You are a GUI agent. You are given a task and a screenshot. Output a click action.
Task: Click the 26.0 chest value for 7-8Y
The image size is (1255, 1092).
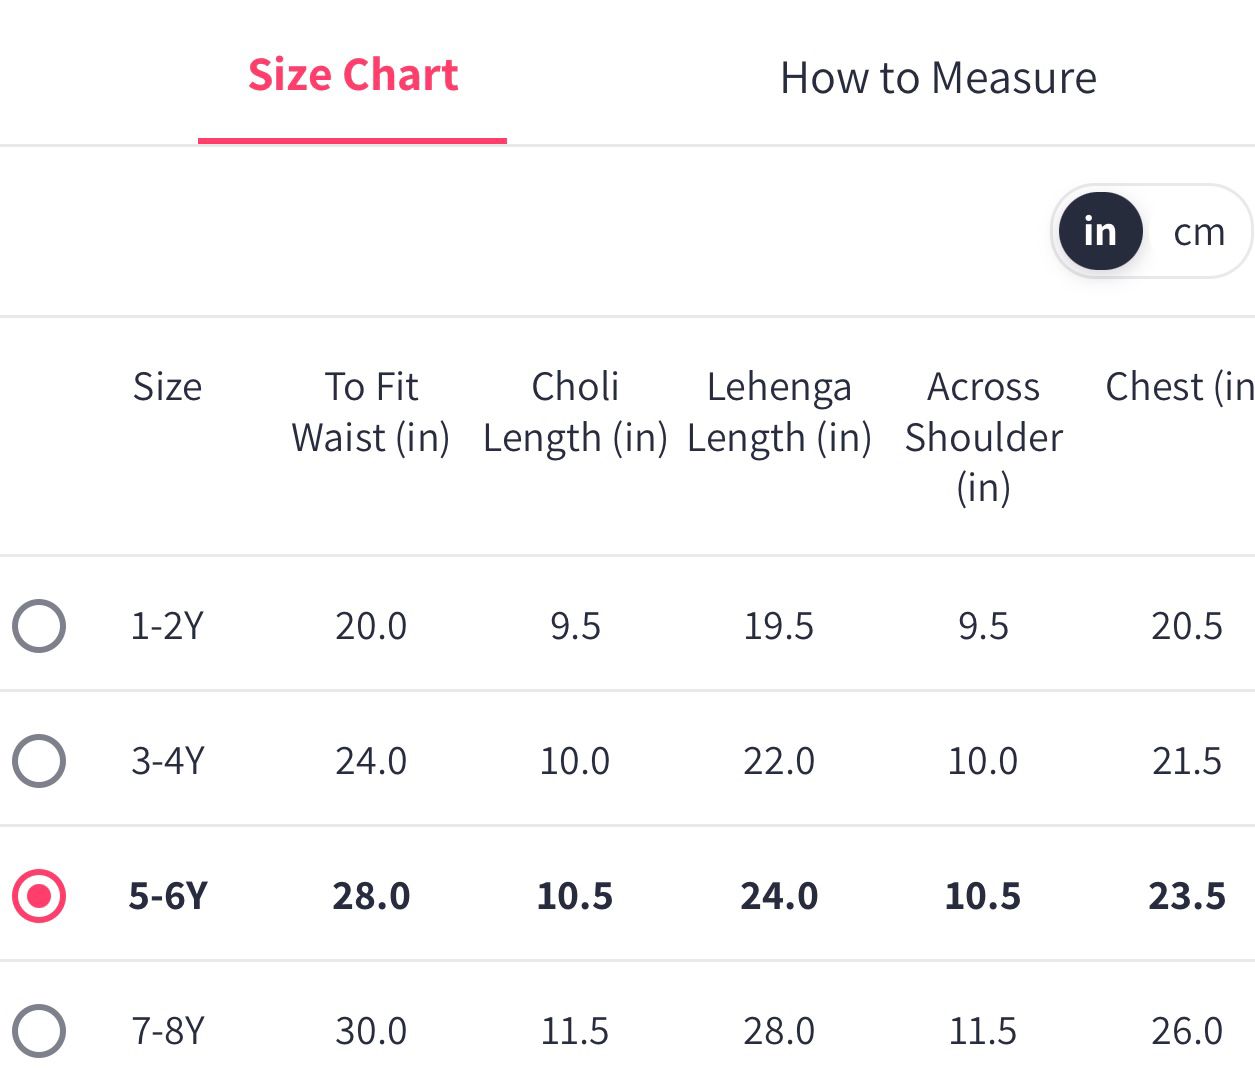1187,1031
